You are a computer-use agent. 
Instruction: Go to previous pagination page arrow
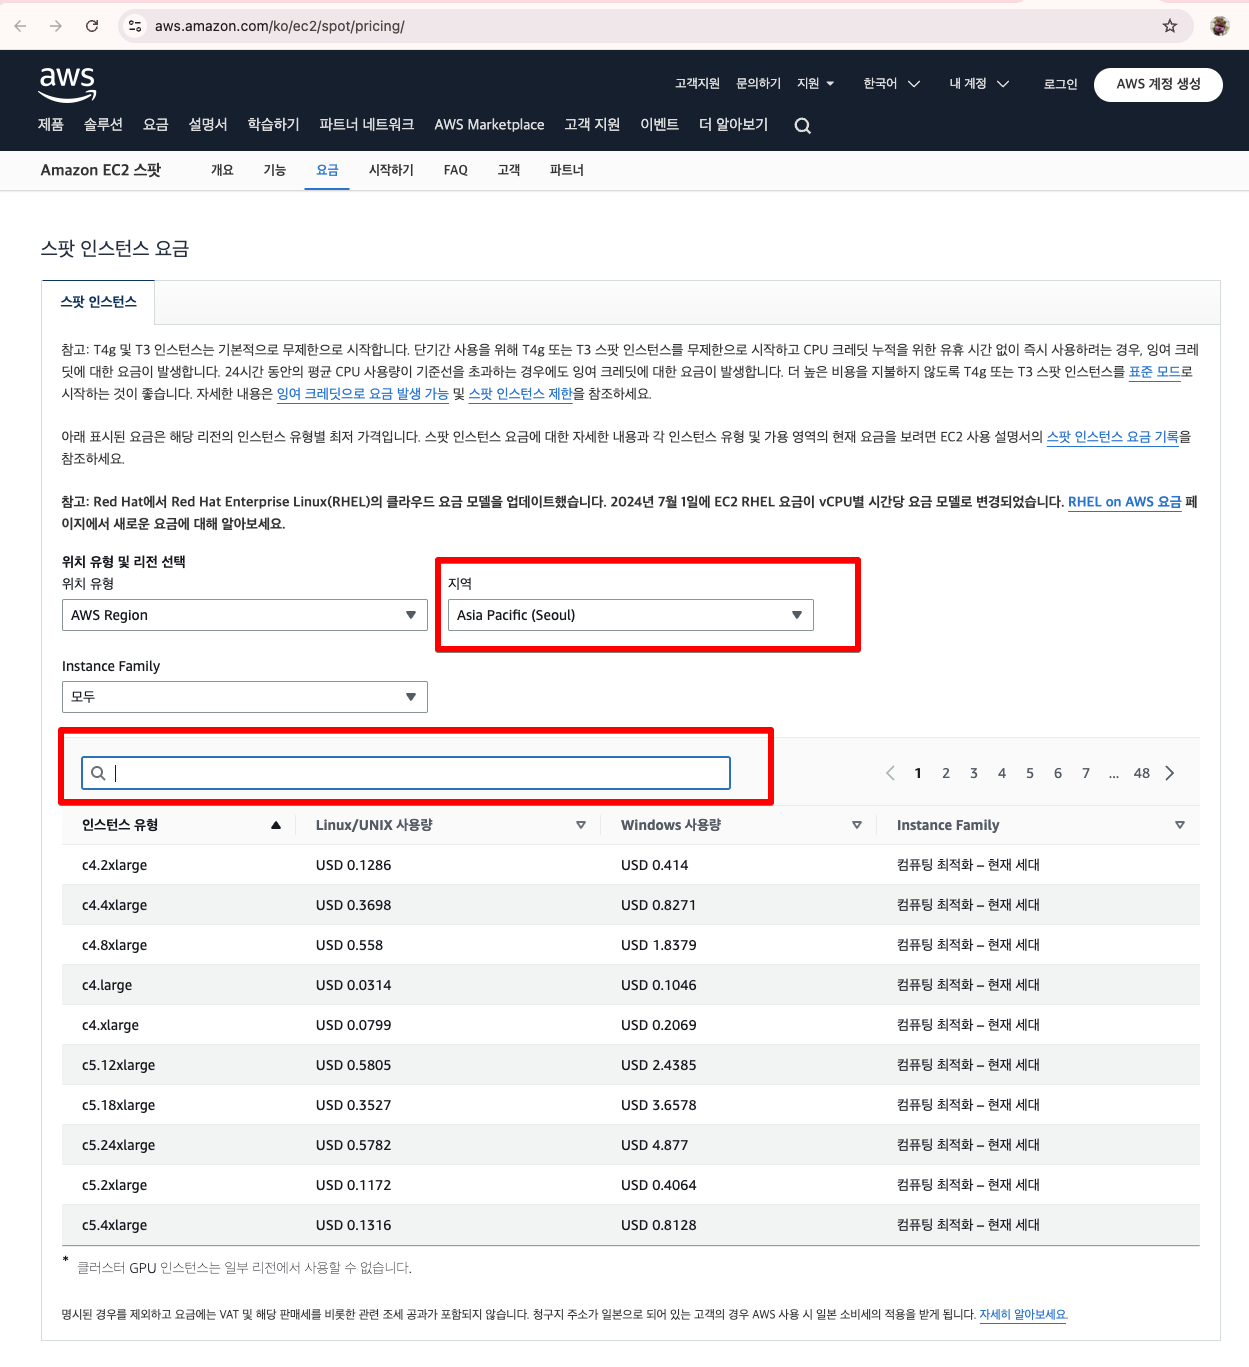(890, 773)
